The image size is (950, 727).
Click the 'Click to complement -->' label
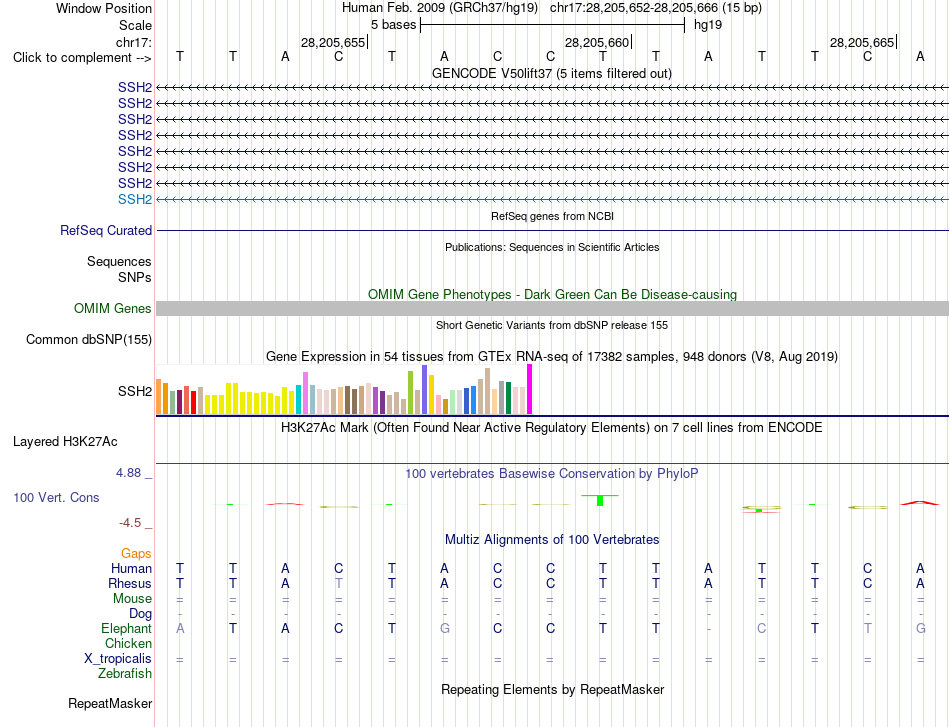pyautogui.click(x=82, y=58)
